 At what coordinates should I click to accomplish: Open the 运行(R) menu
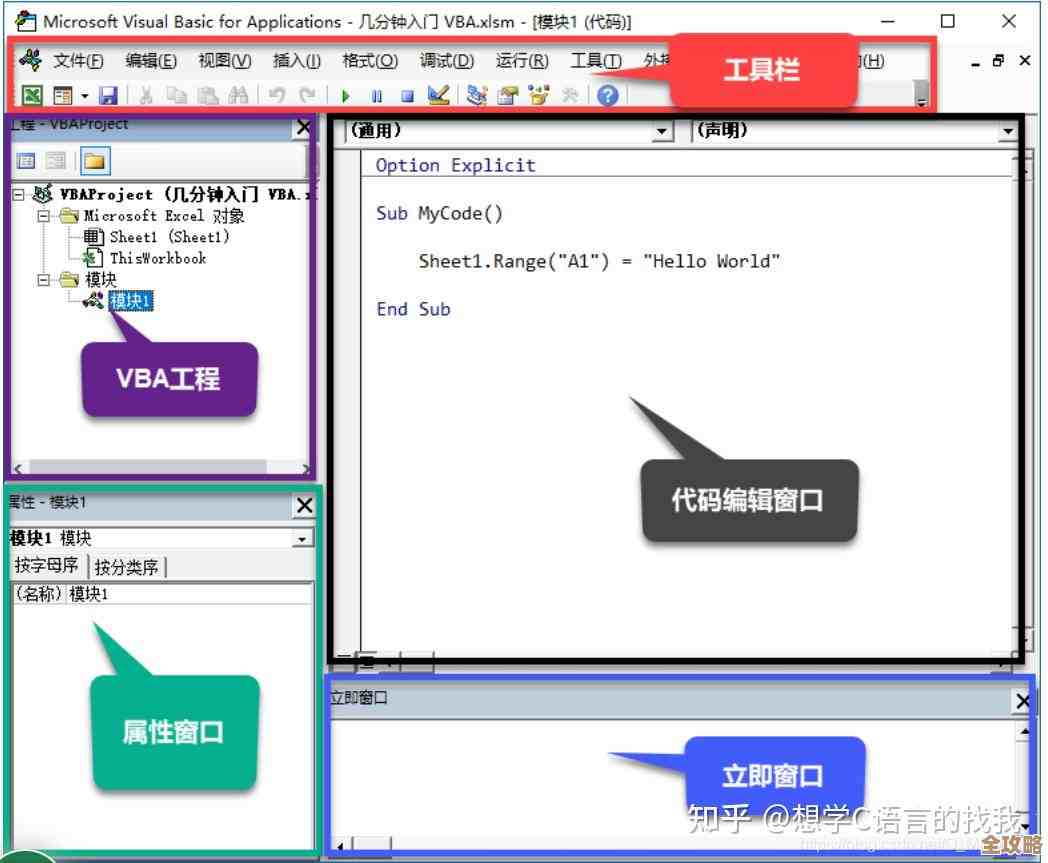[x=521, y=61]
